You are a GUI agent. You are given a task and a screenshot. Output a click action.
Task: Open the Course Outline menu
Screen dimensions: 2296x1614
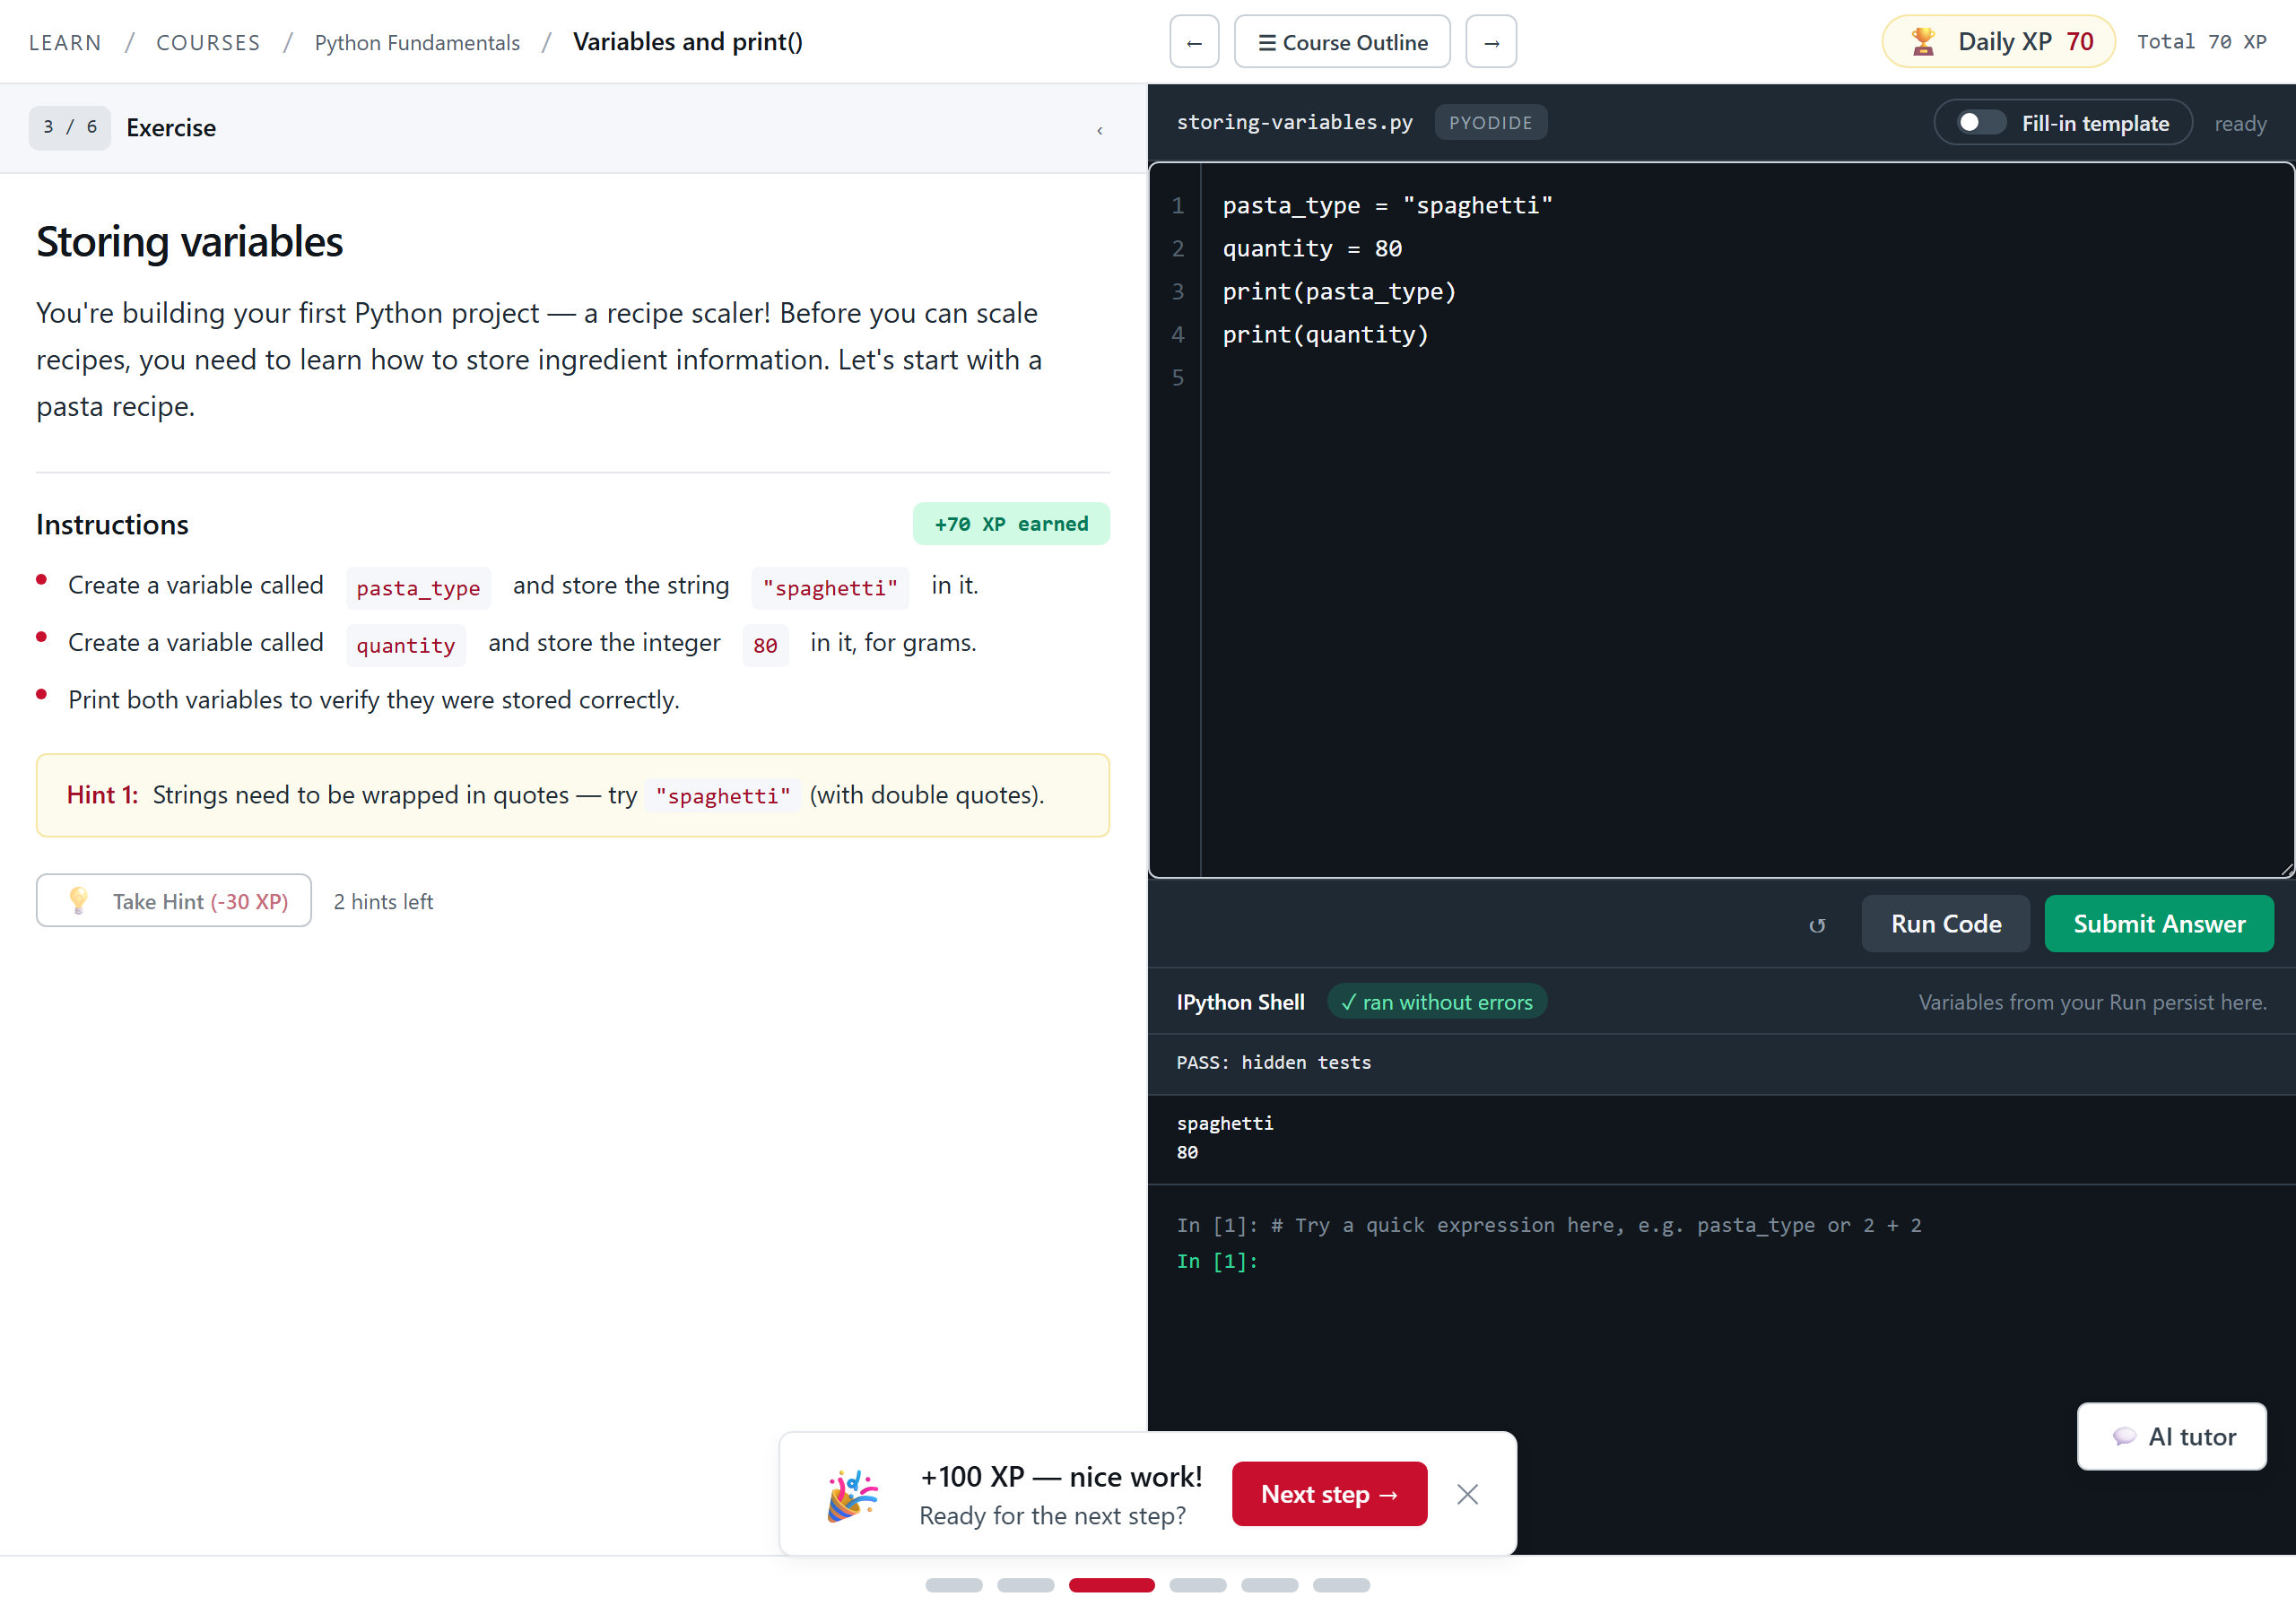pyautogui.click(x=1342, y=42)
